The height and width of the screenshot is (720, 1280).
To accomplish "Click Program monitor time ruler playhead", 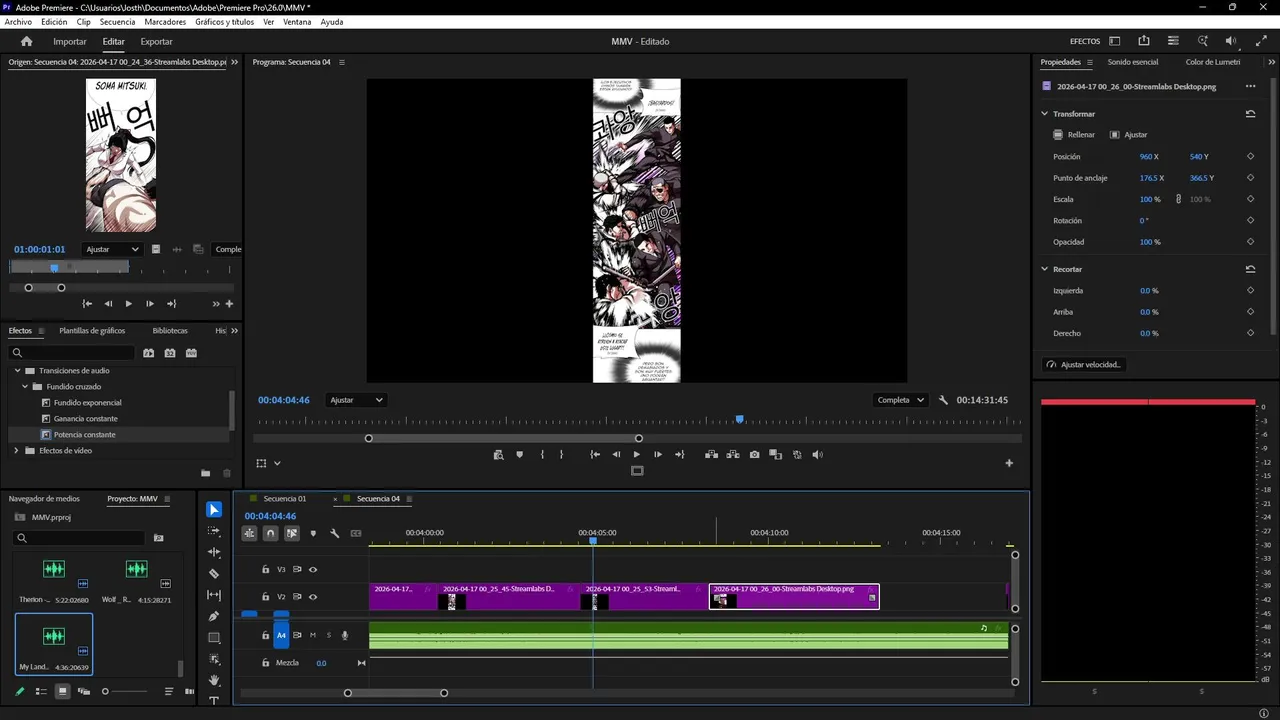I will 740,420.
